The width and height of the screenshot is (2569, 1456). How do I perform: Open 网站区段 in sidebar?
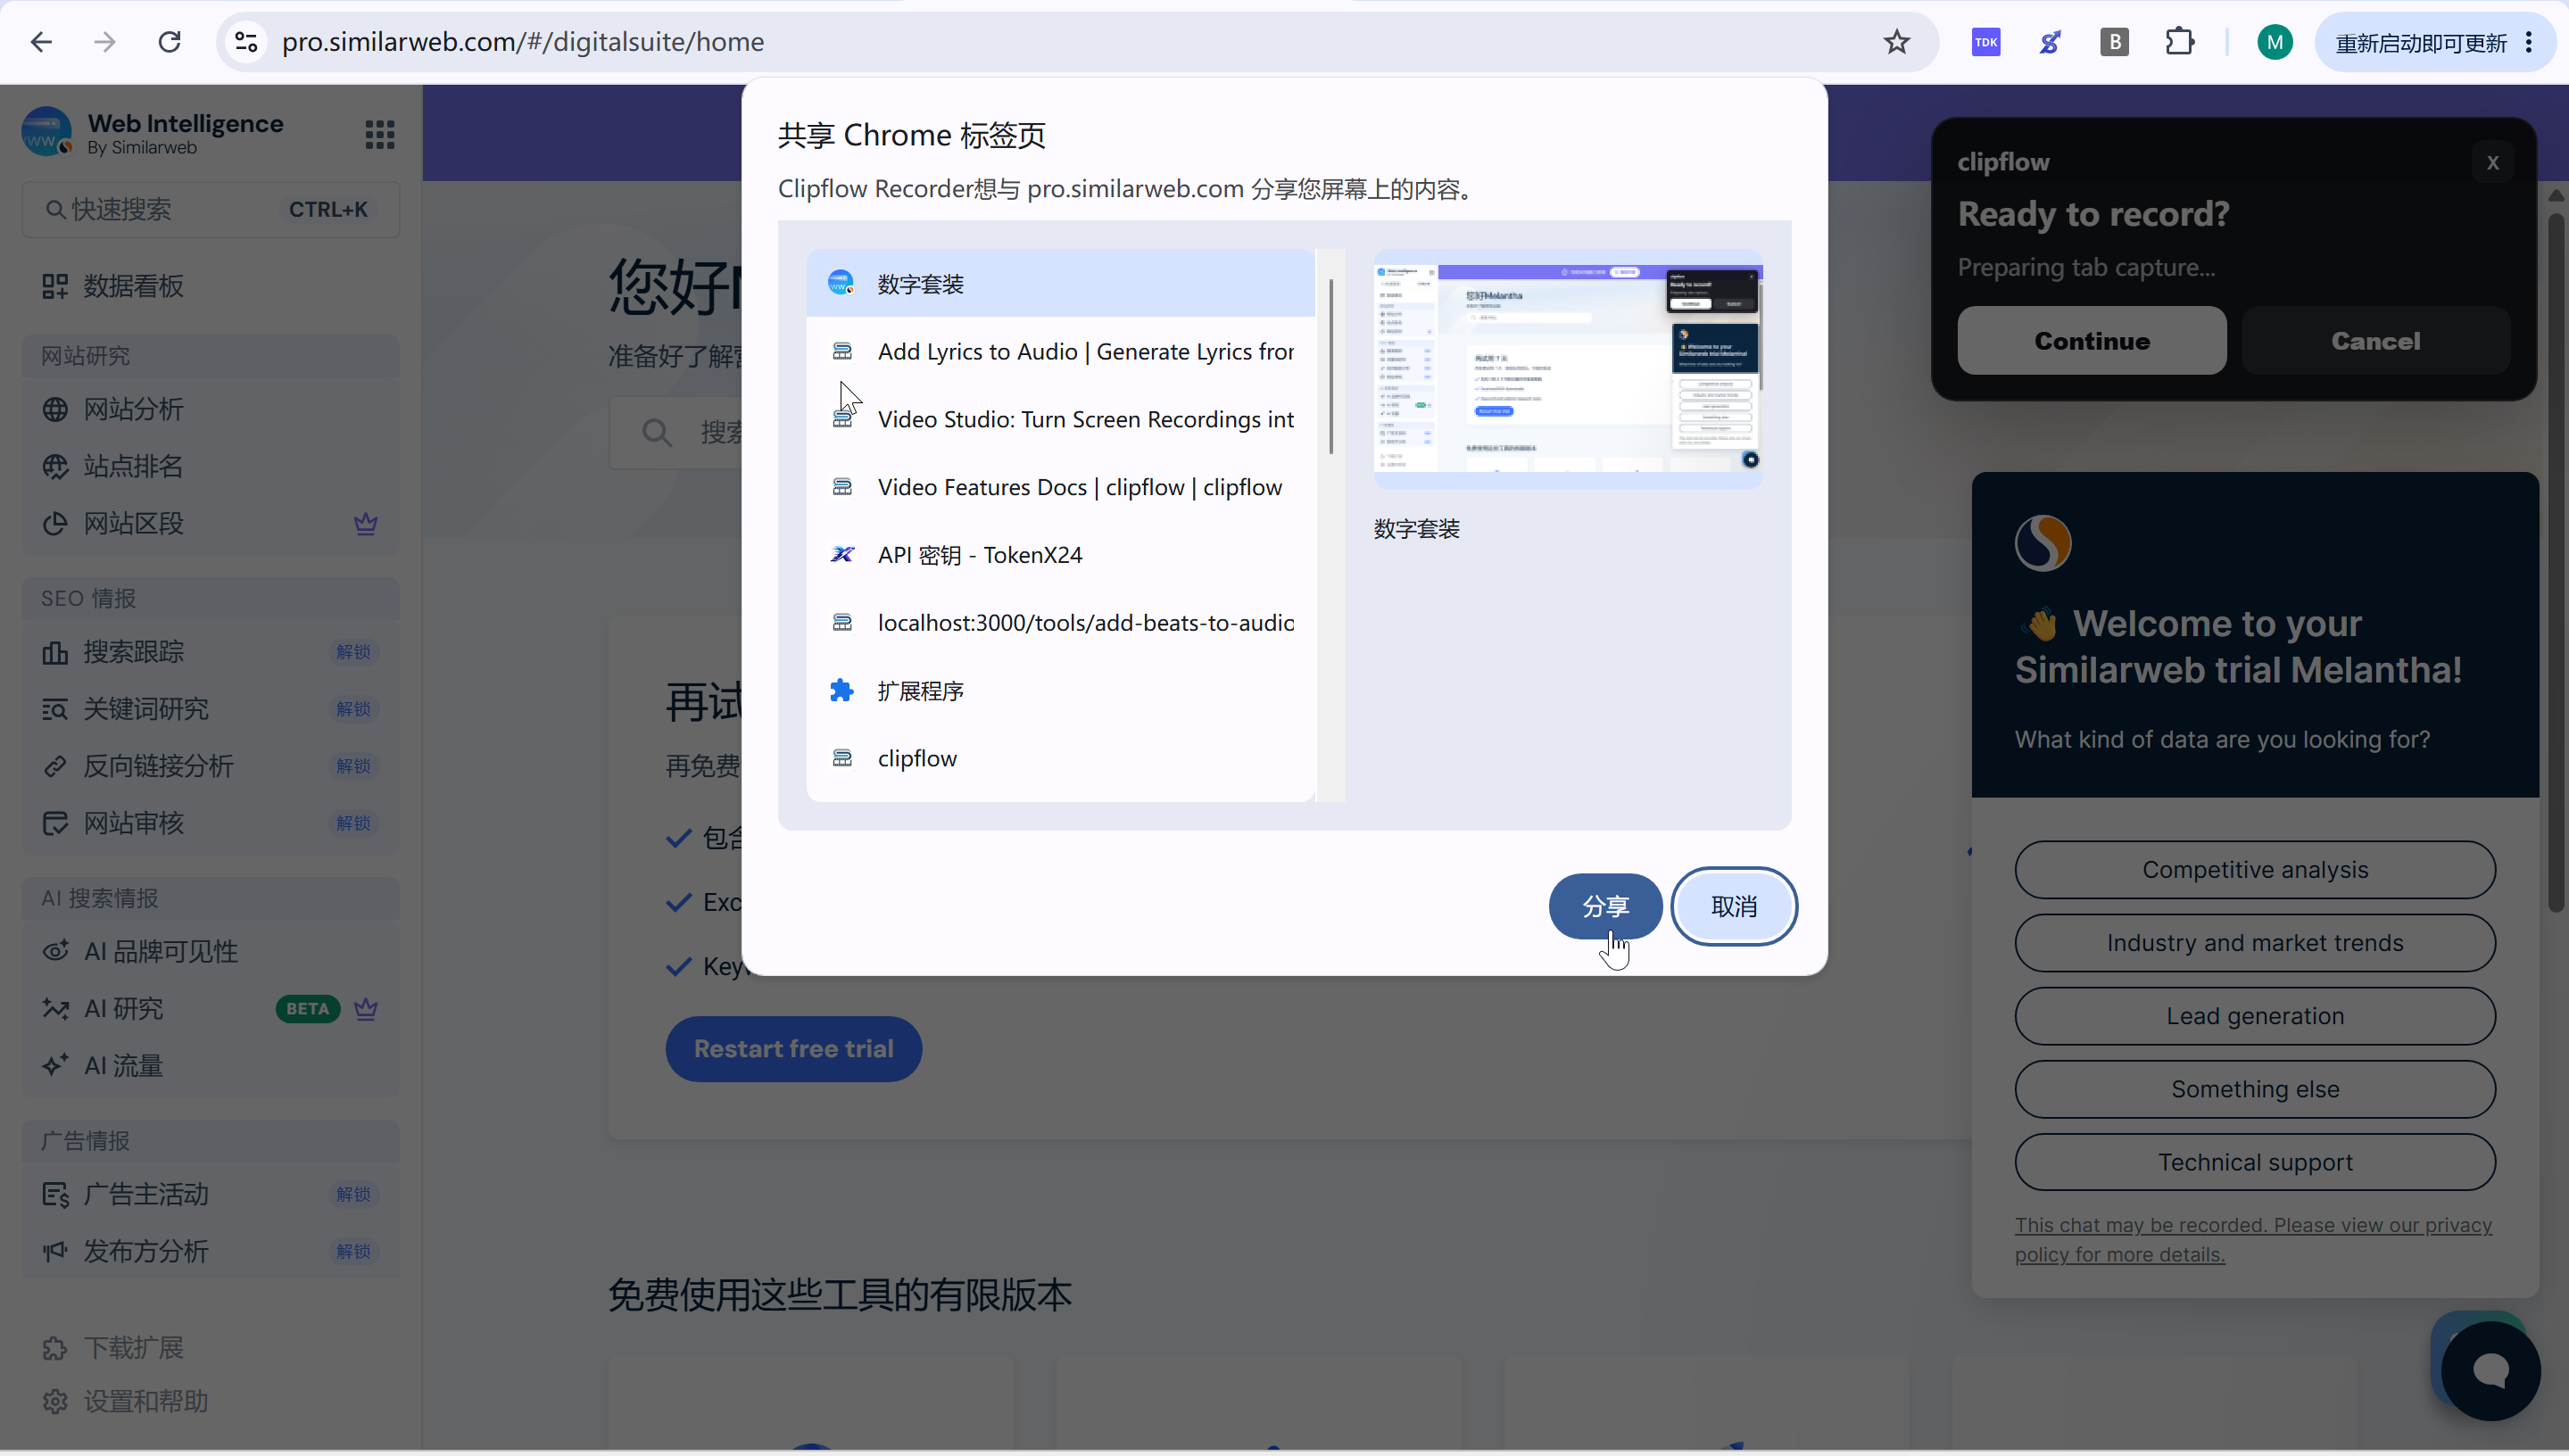pos(210,524)
